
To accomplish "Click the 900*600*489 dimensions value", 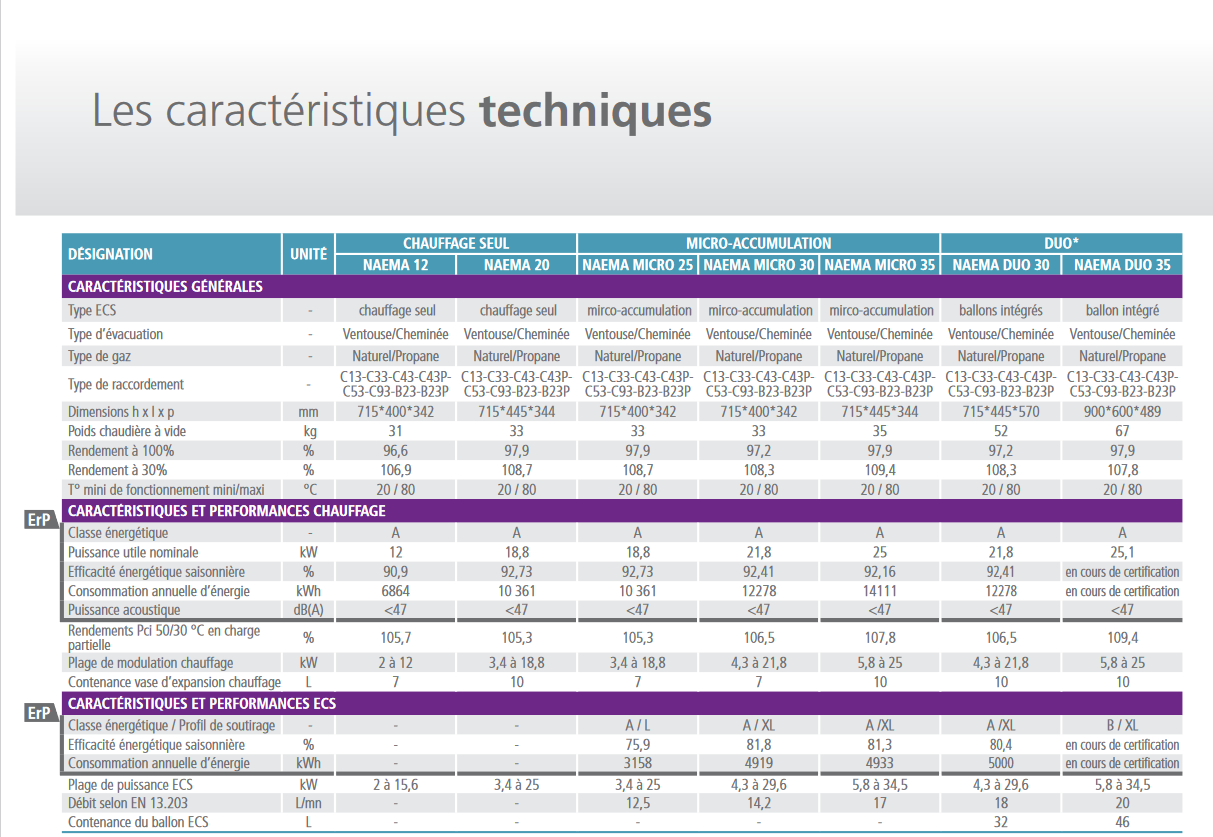I will [1122, 412].
